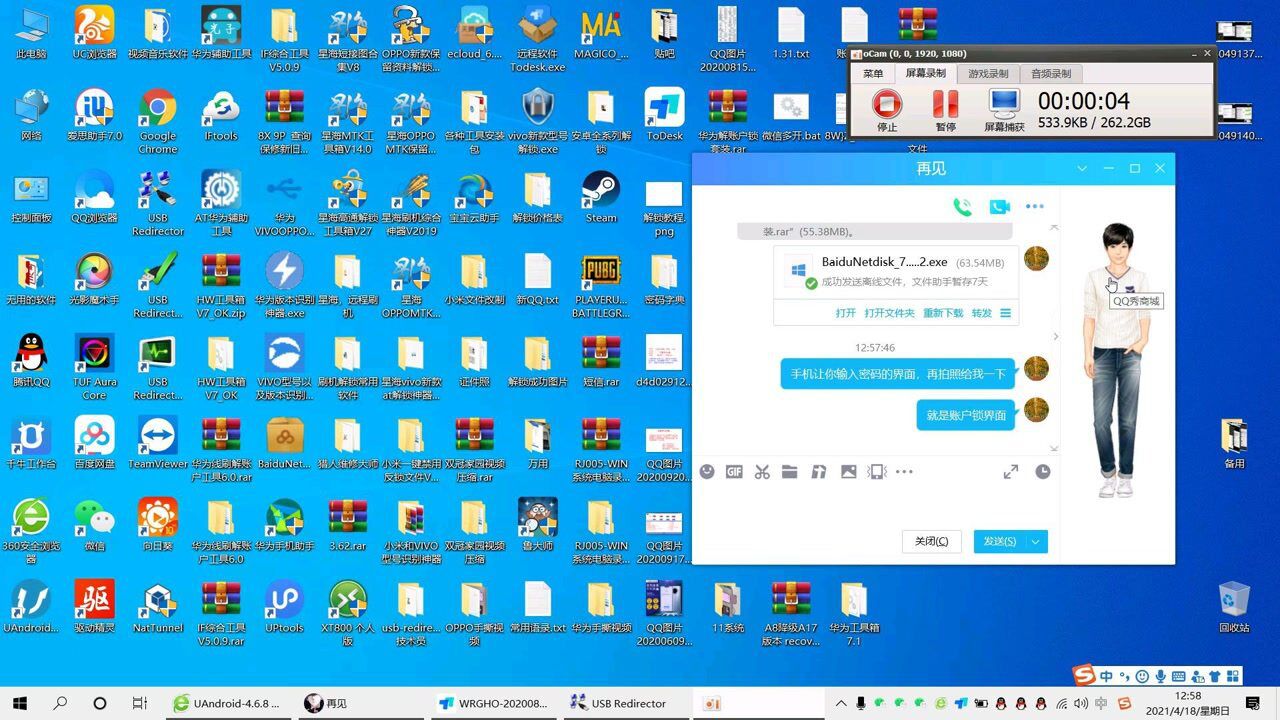Viewport: 1280px width, 720px height.
Task: Open the more options dots beside video call
Action: coord(1035,207)
